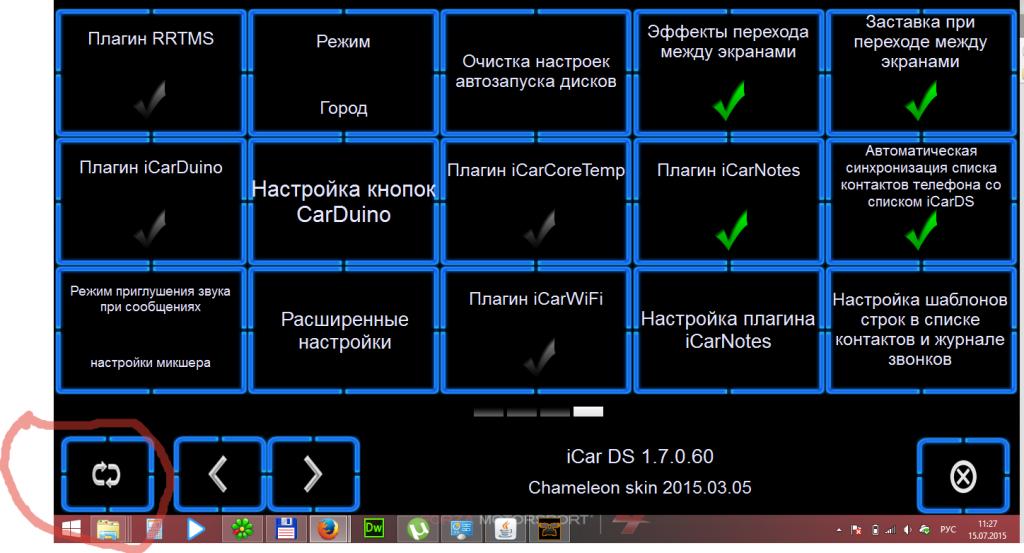The height and width of the screenshot is (553, 1024).
Task: Click Очистка настроек автозапуска дисков
Action: (536, 74)
